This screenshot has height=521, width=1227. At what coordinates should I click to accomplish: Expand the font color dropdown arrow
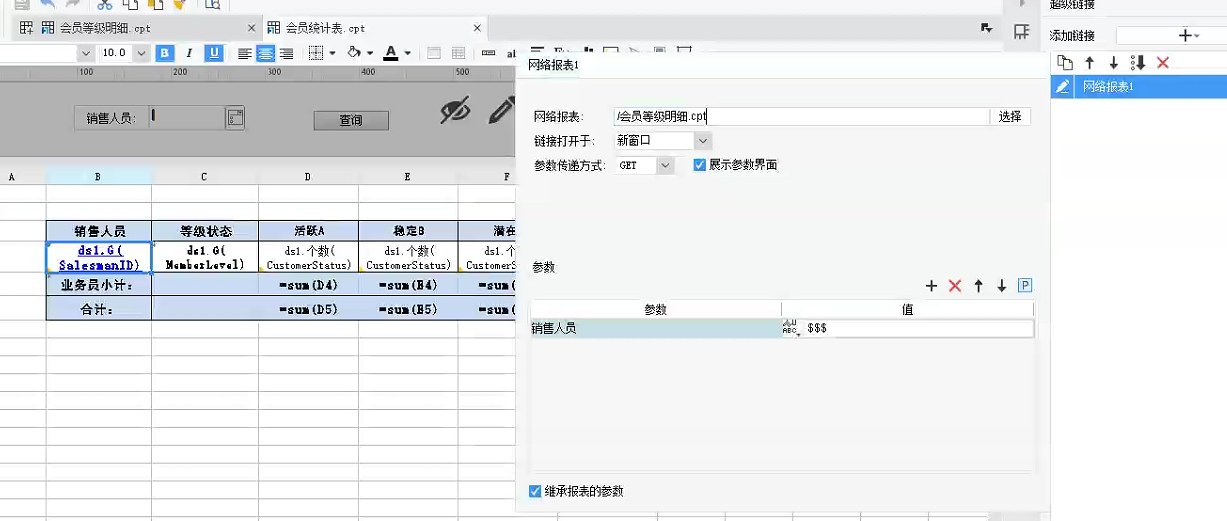point(407,53)
